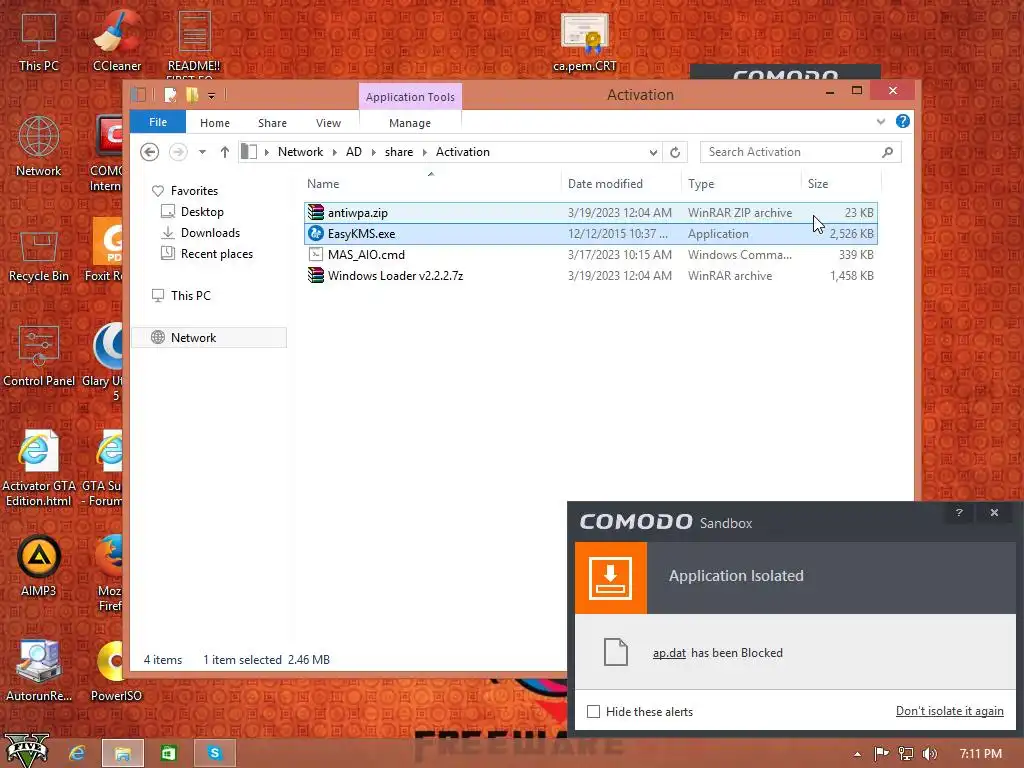The height and width of the screenshot is (768, 1024).
Task: Select the EasyKMS.exe file
Action: click(590, 234)
